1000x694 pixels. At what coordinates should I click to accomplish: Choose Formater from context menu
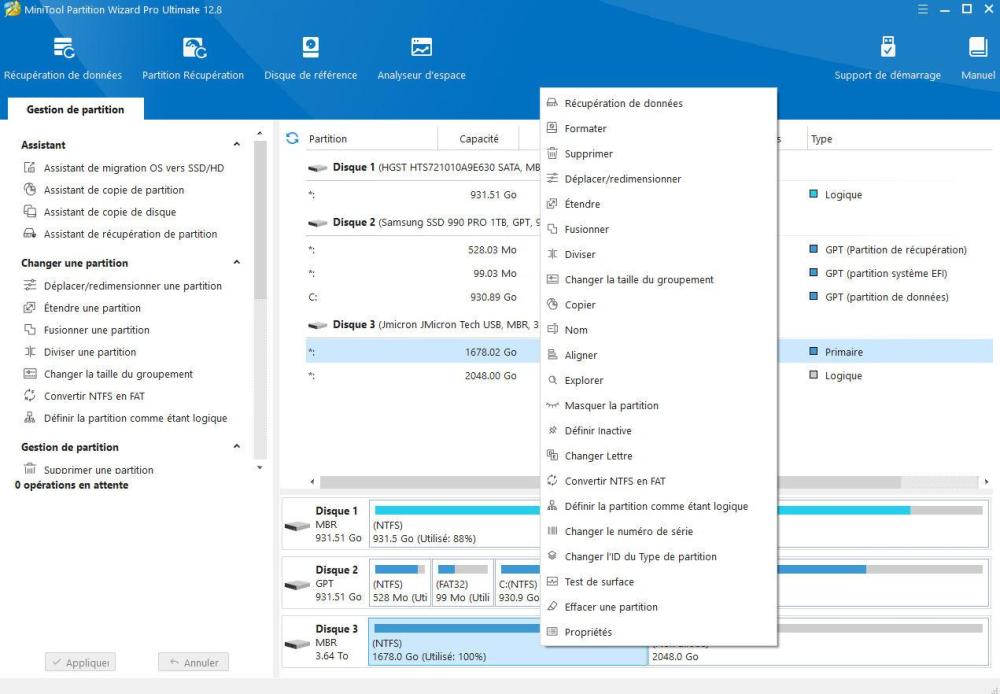click(x=585, y=129)
